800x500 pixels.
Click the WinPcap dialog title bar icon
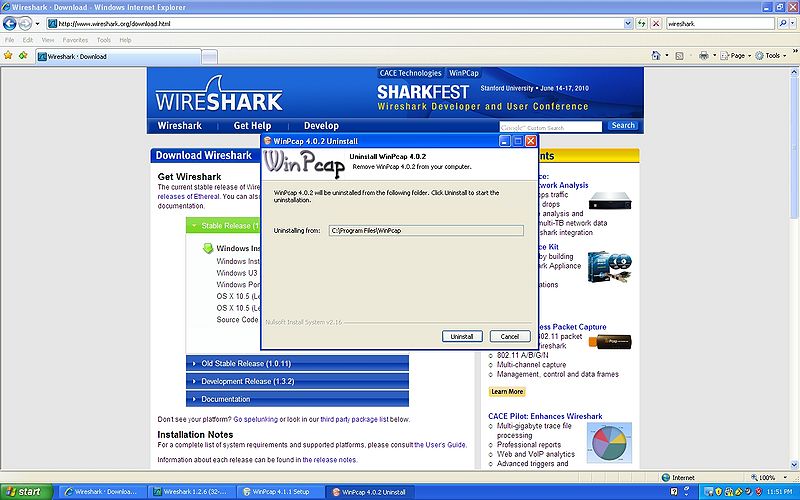click(x=267, y=141)
